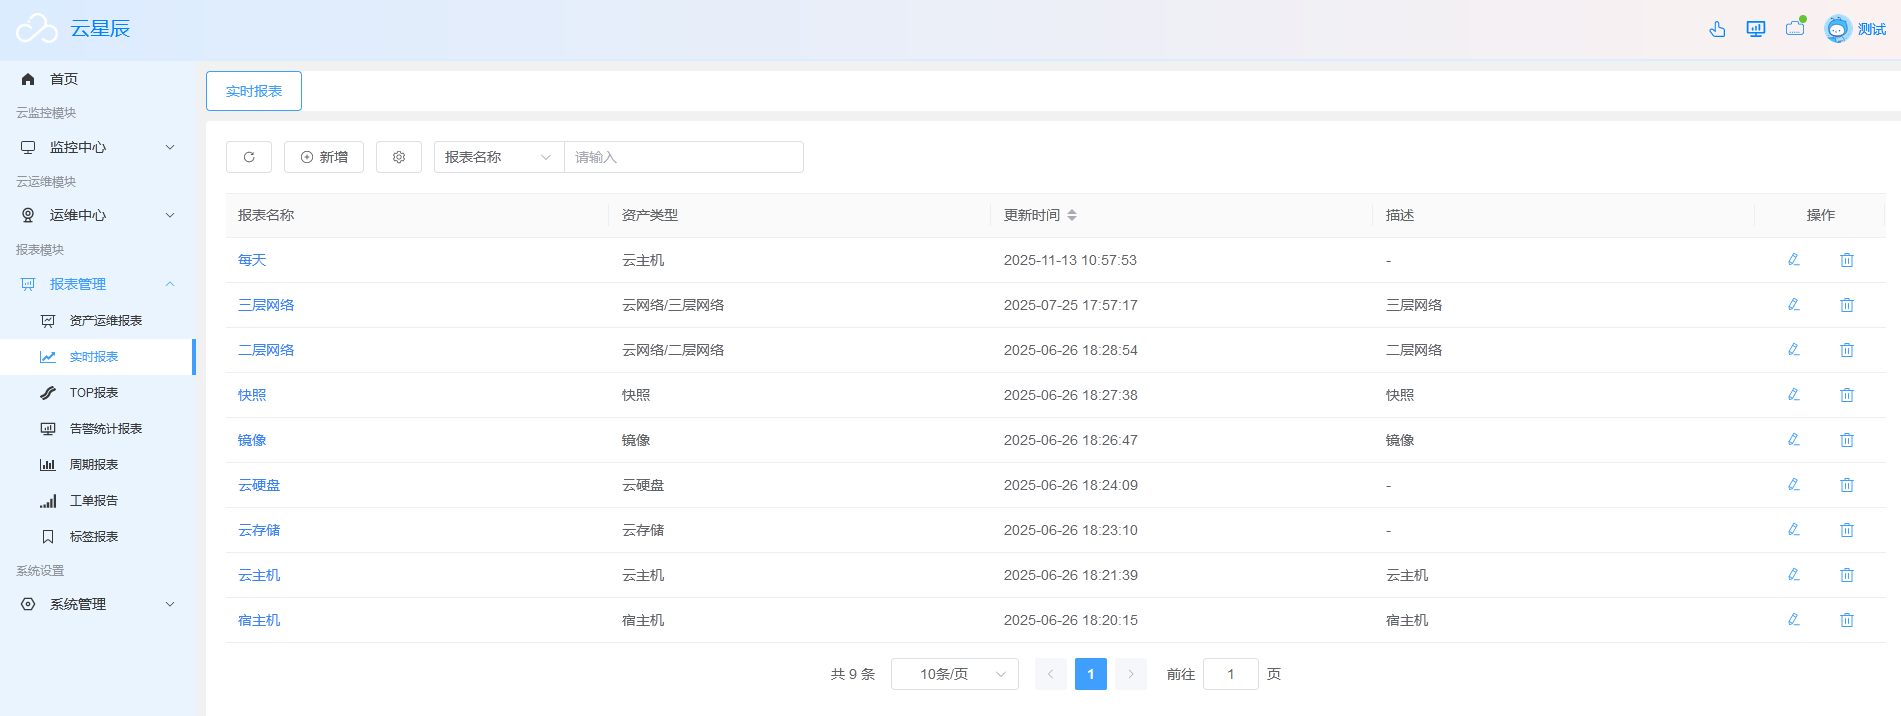Viewport: 1901px width, 716px height.
Task: Click the 前往 page number input
Action: point(1231,674)
